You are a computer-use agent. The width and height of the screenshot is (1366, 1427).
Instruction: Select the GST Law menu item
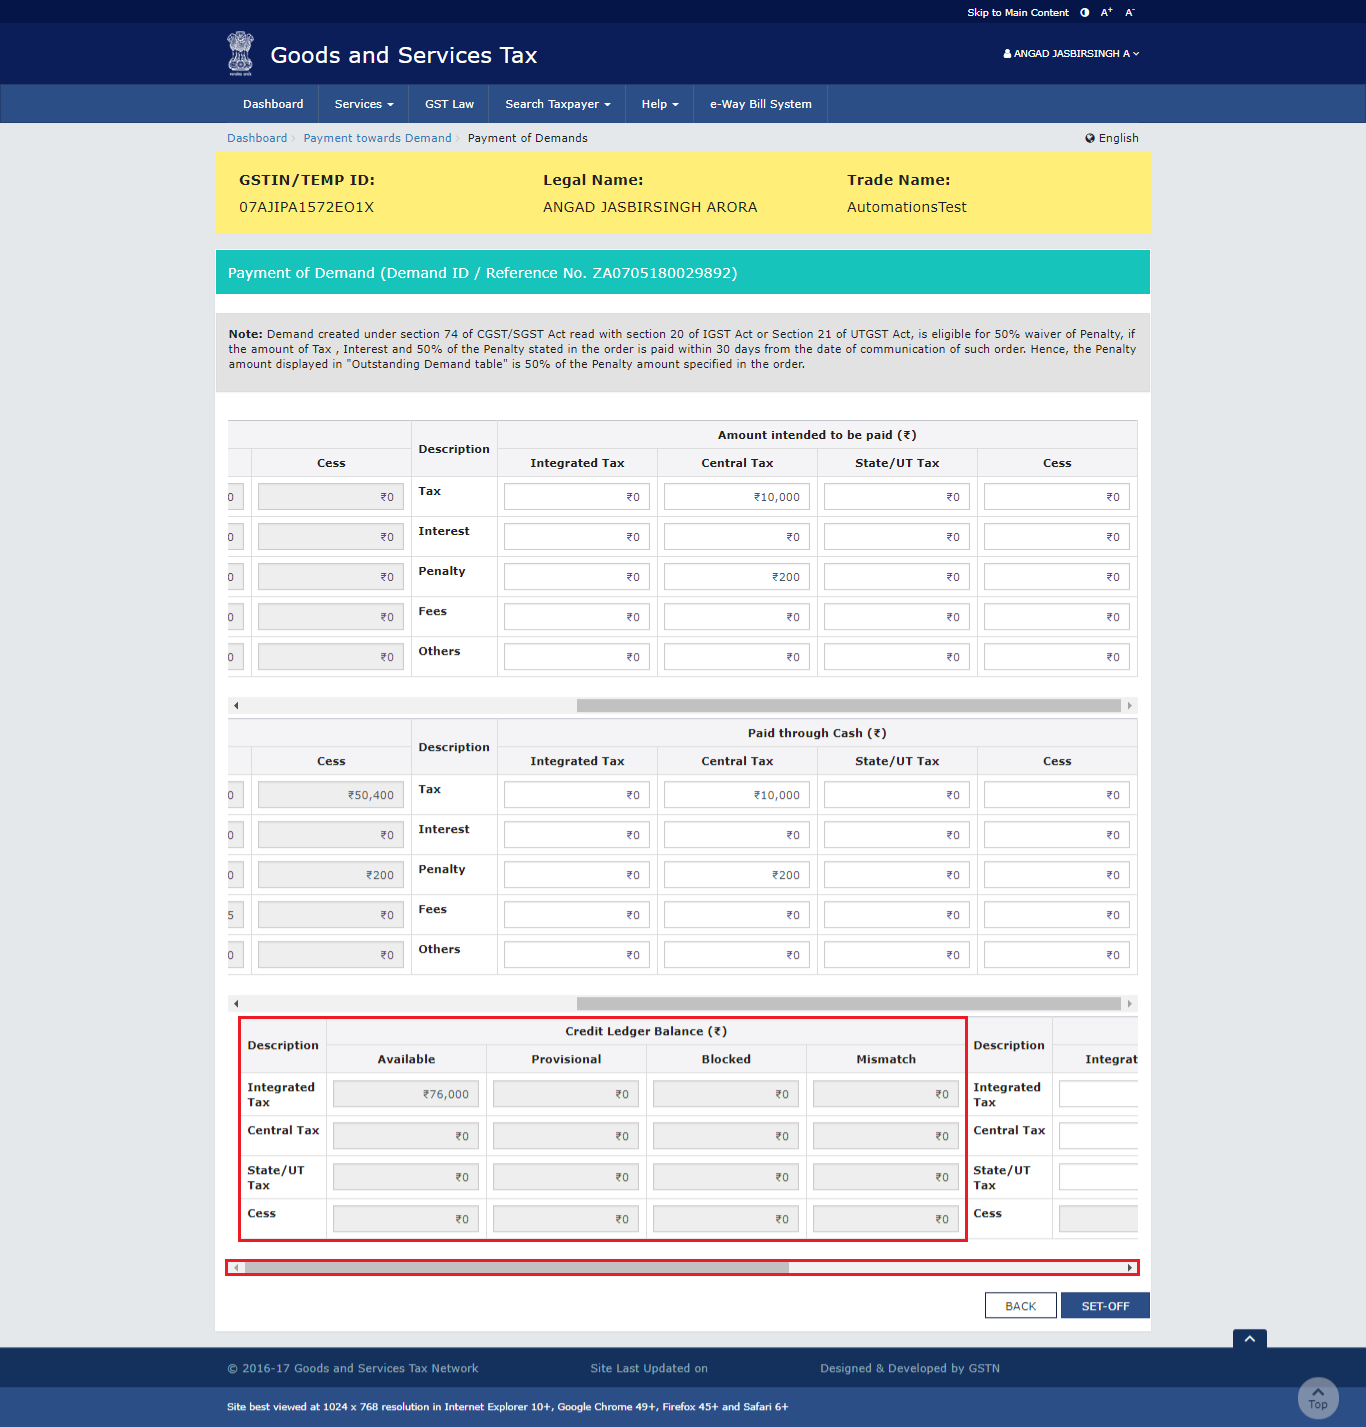coord(448,103)
